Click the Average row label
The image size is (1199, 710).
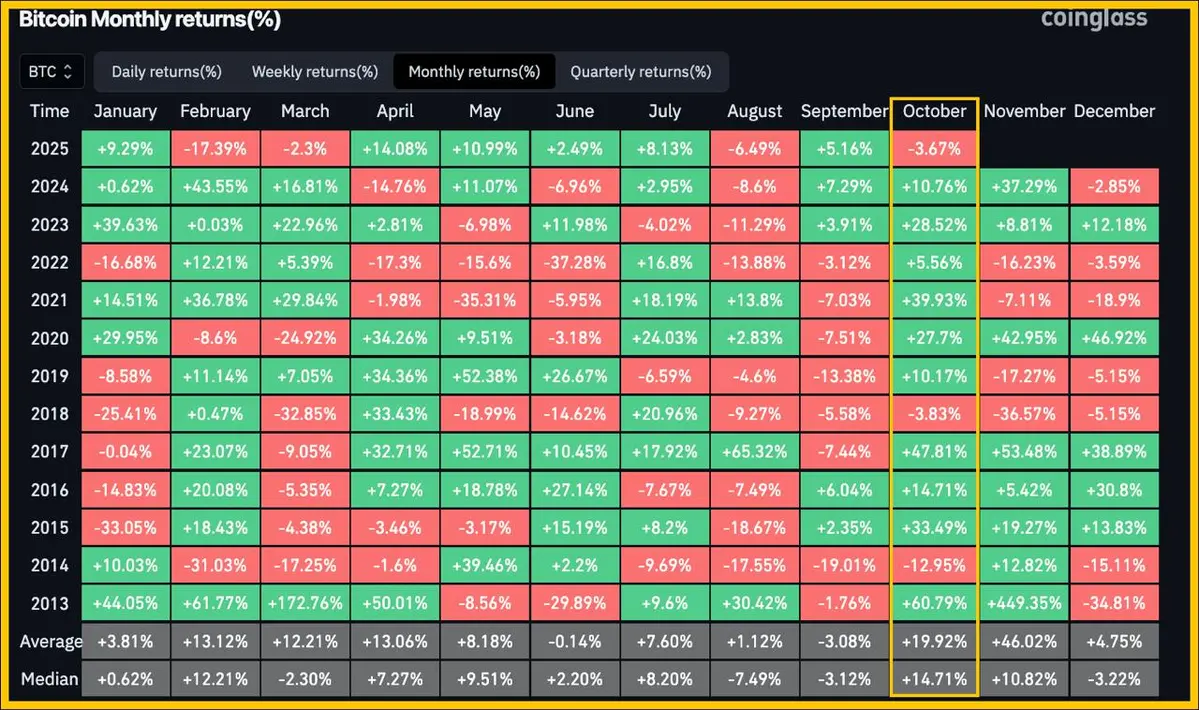click(50, 641)
